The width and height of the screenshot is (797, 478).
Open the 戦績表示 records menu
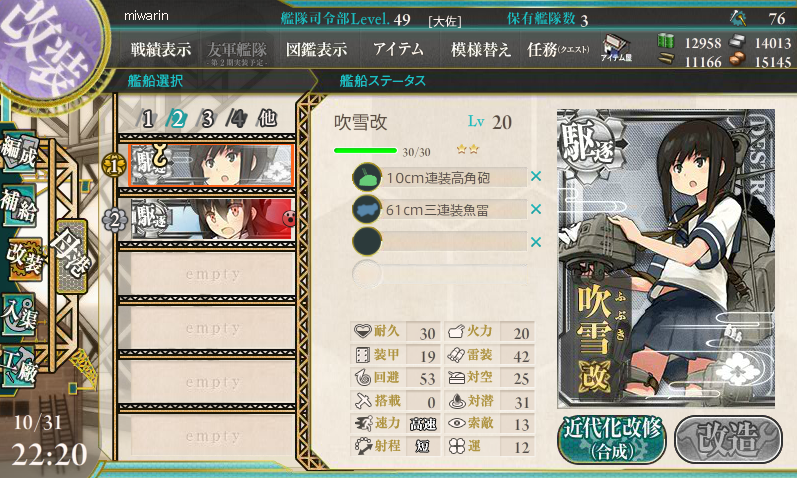(161, 49)
